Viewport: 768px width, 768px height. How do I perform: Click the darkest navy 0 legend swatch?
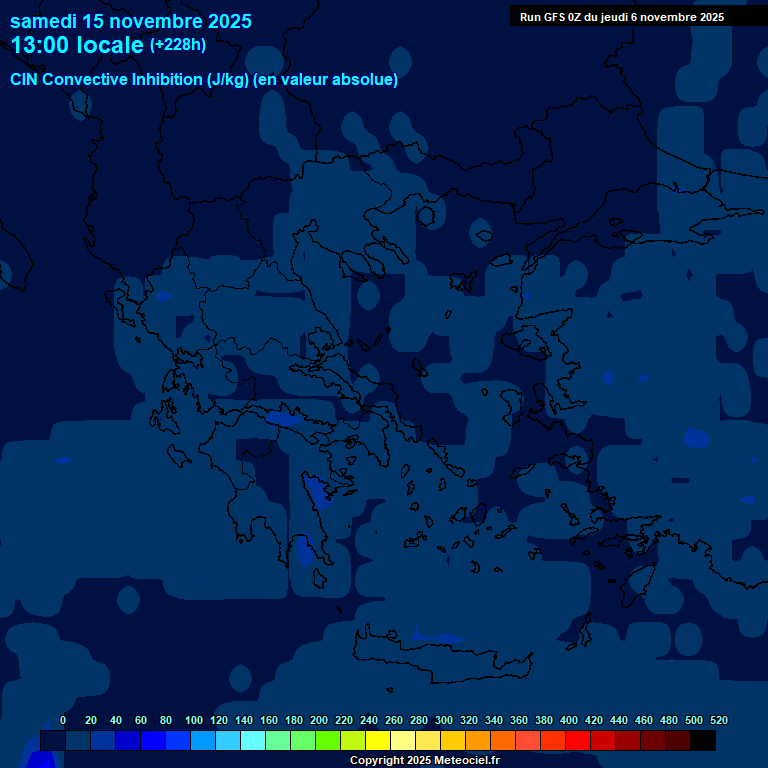click(x=53, y=740)
